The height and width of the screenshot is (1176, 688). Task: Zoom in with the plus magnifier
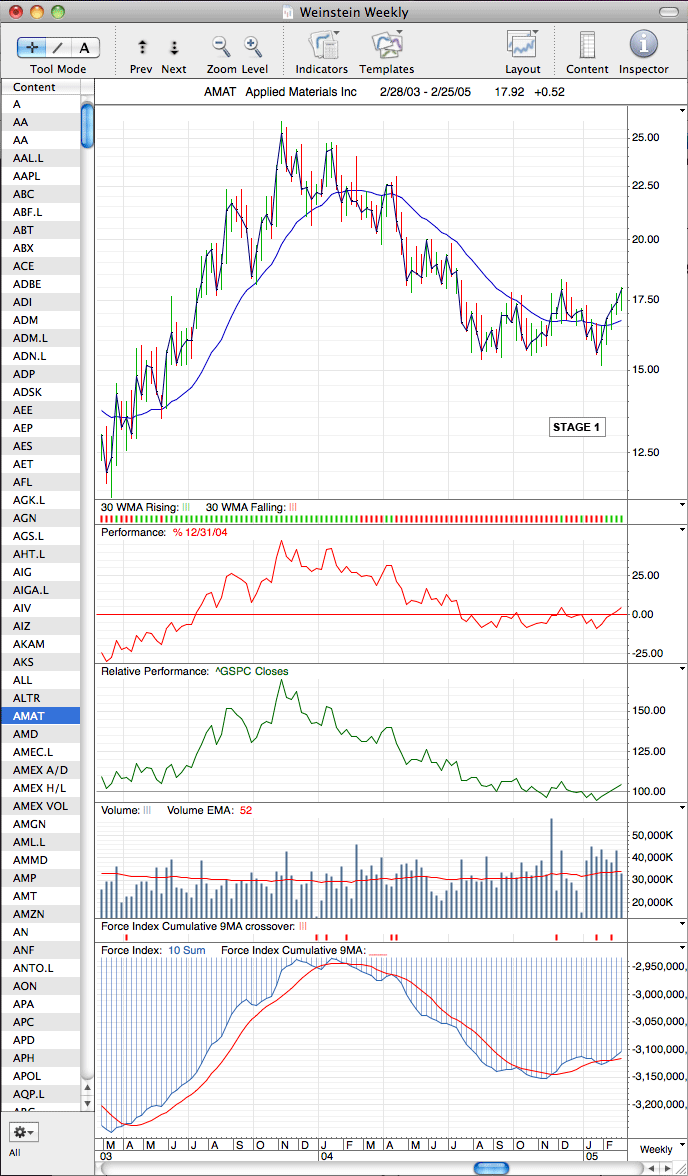pos(253,46)
